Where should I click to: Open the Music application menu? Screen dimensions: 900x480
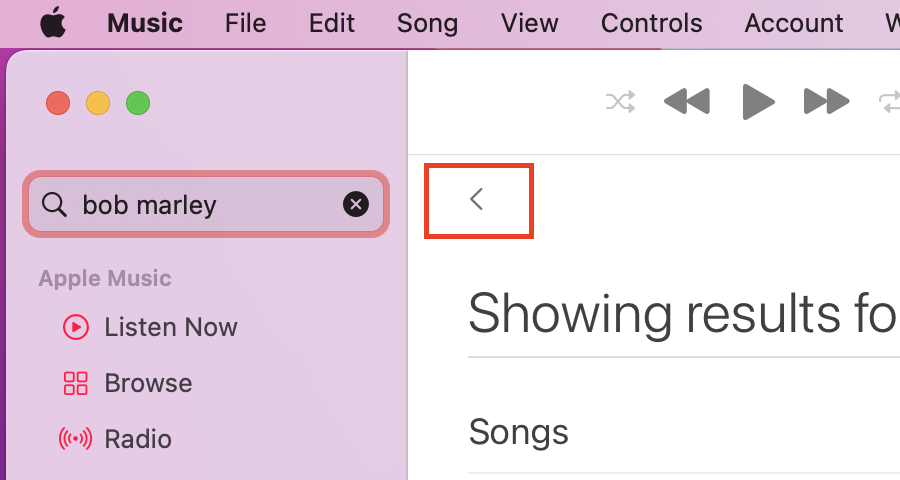pyautogui.click(x=145, y=24)
